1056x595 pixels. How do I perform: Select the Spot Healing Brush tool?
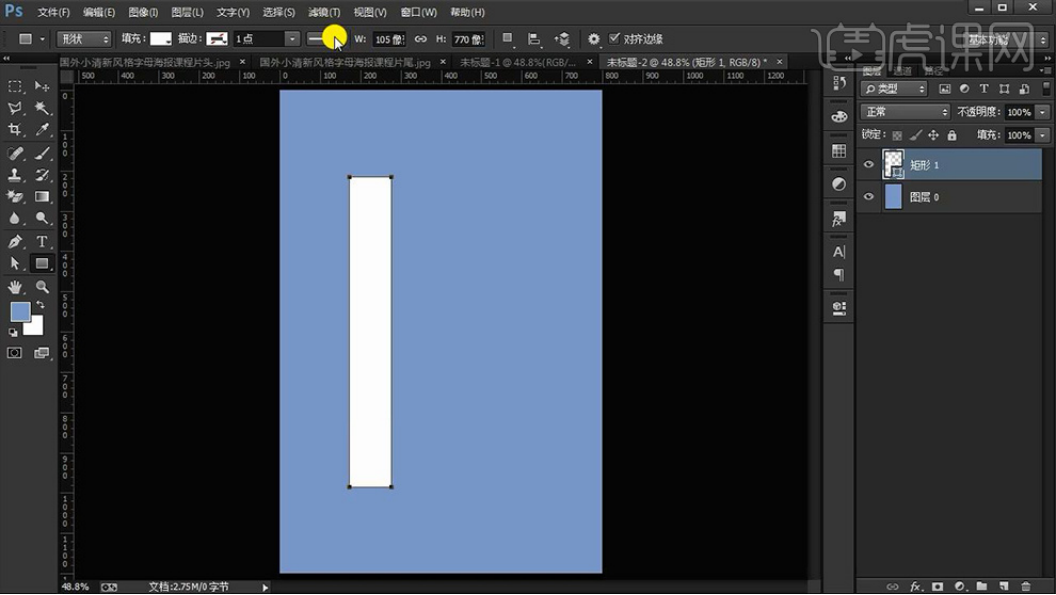click(15, 154)
